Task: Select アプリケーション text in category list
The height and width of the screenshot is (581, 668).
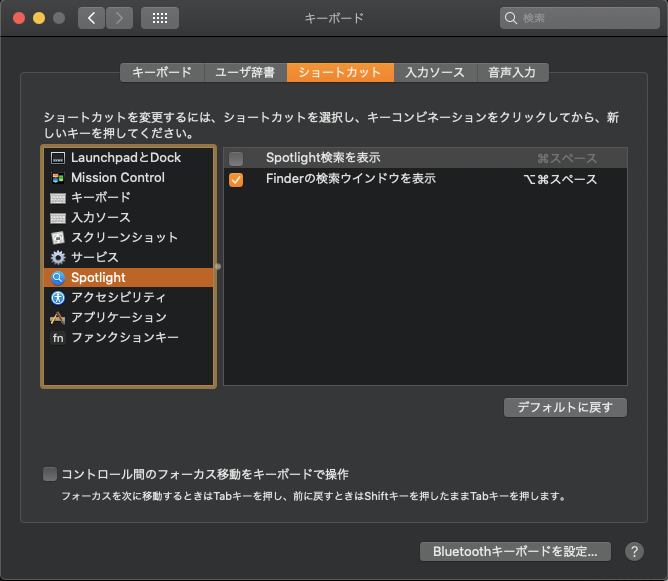Action: (119, 318)
